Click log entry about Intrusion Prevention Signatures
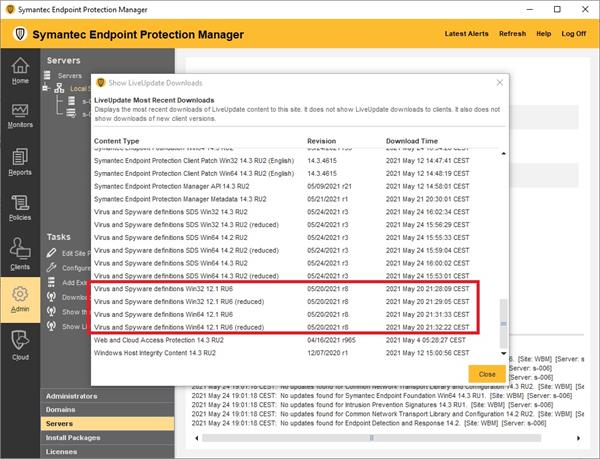600x459 pixels. [x=372, y=405]
